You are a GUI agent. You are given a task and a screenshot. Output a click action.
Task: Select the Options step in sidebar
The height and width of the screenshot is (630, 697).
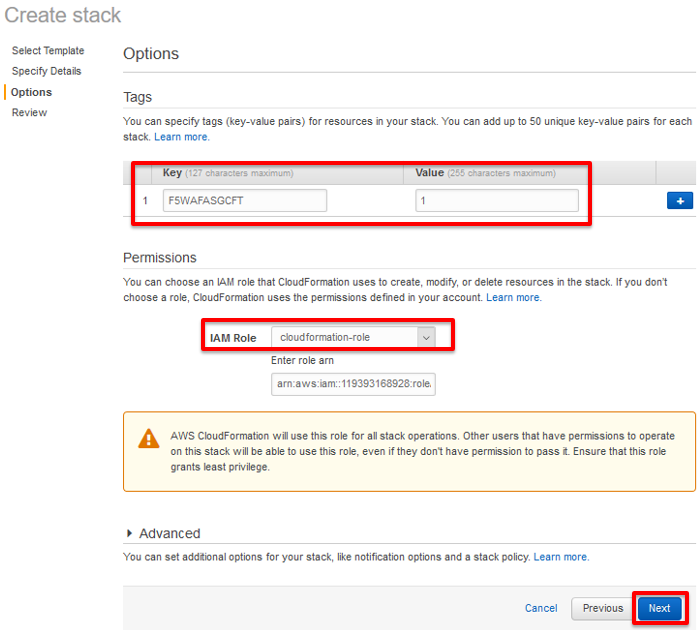tap(32, 92)
